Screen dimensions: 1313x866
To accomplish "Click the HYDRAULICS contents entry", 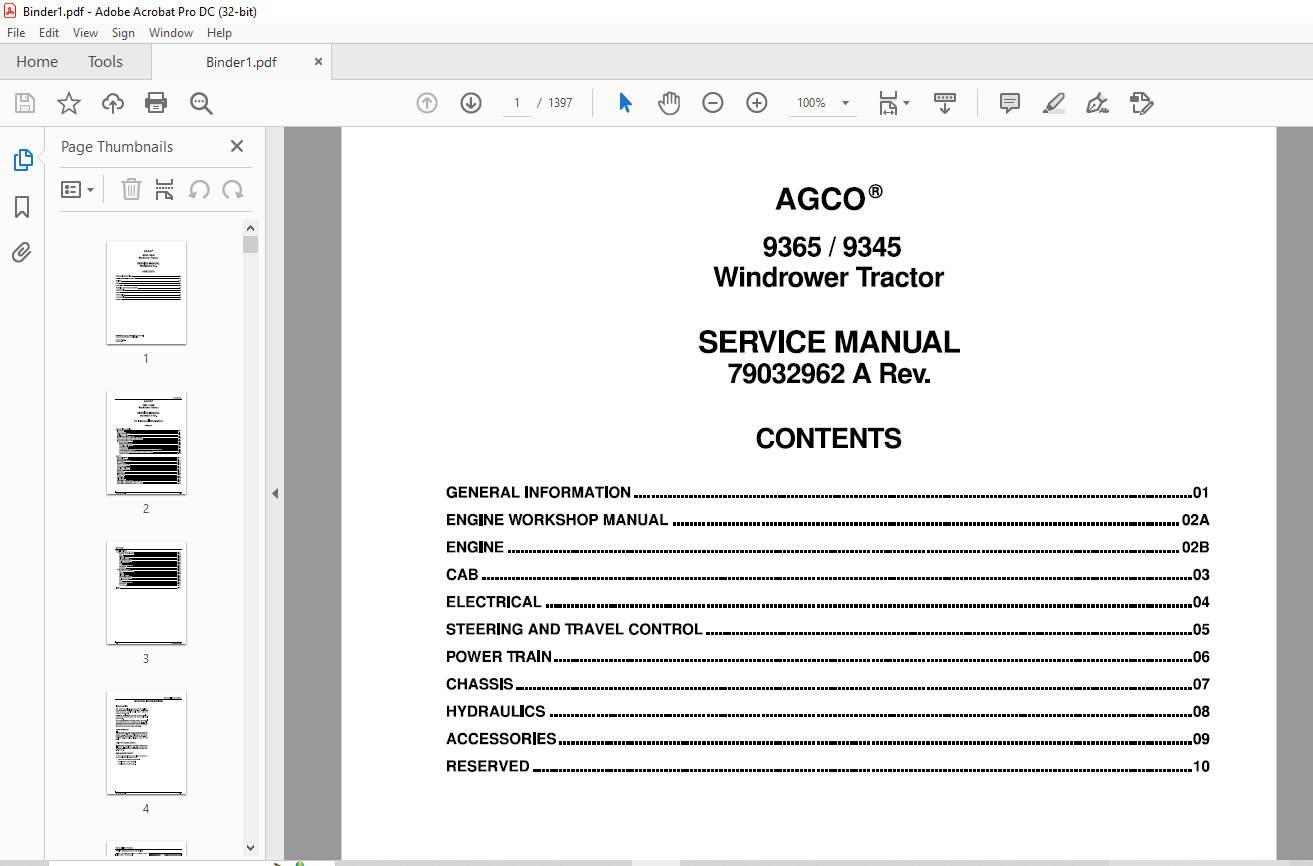I will tap(828, 712).
